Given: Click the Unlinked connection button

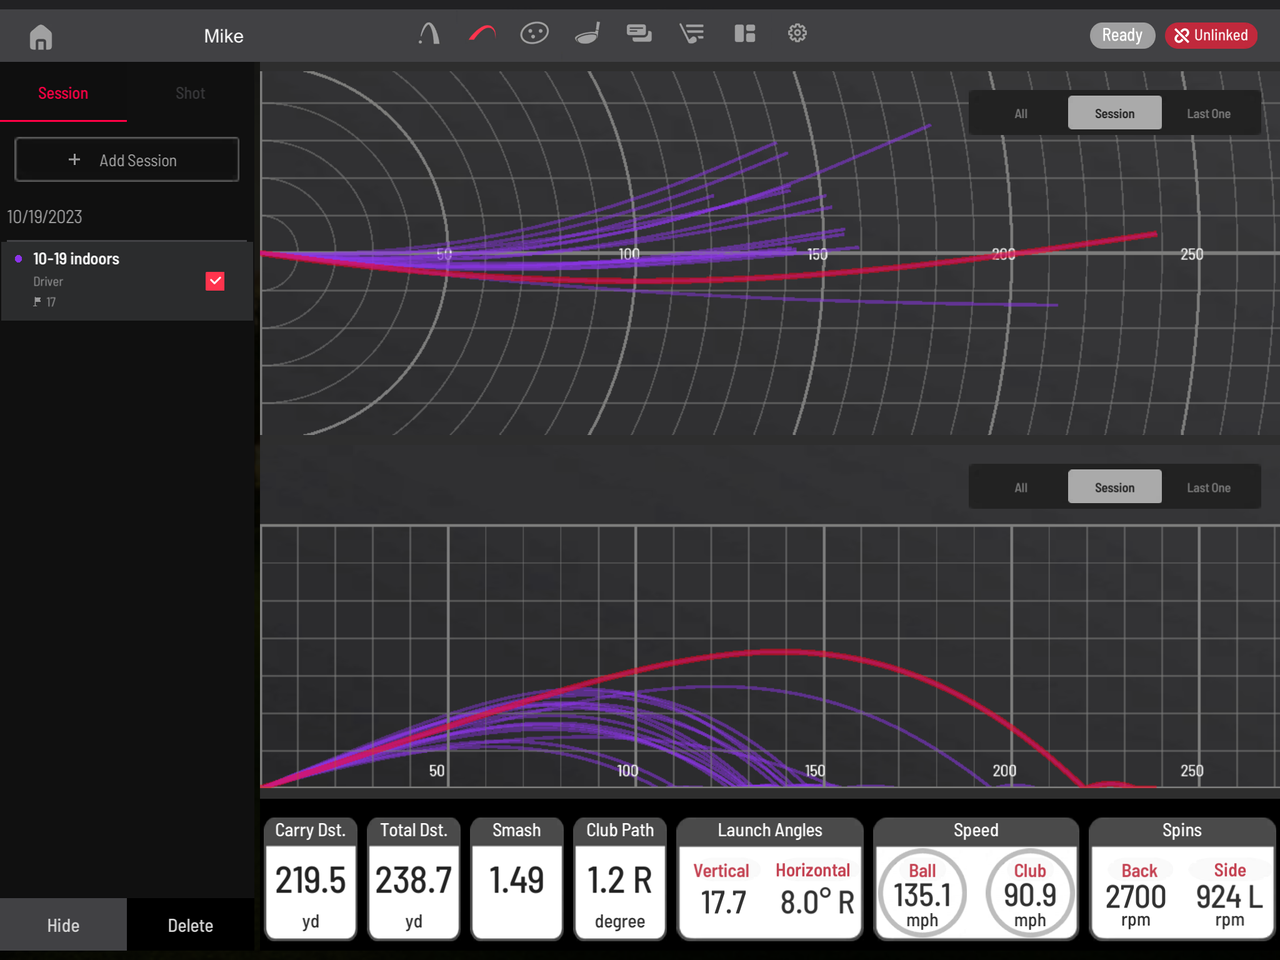Looking at the screenshot, I should (1211, 35).
